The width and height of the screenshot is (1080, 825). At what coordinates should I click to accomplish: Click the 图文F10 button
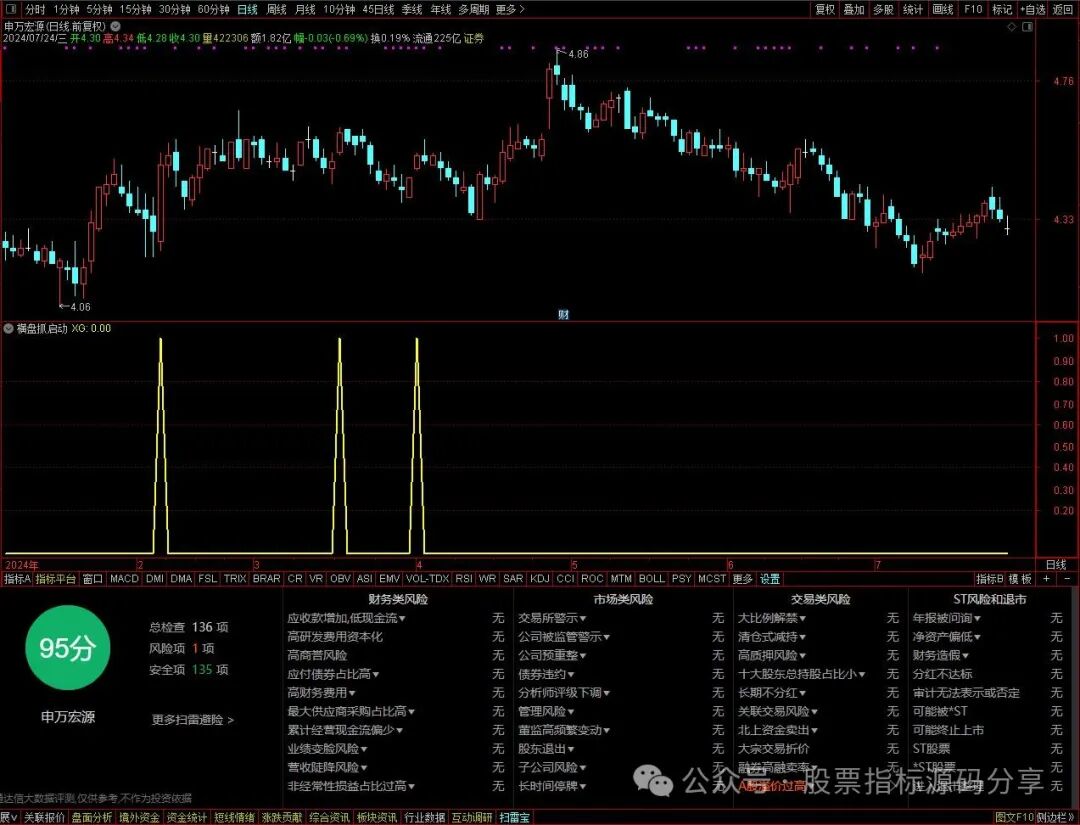tap(1015, 817)
